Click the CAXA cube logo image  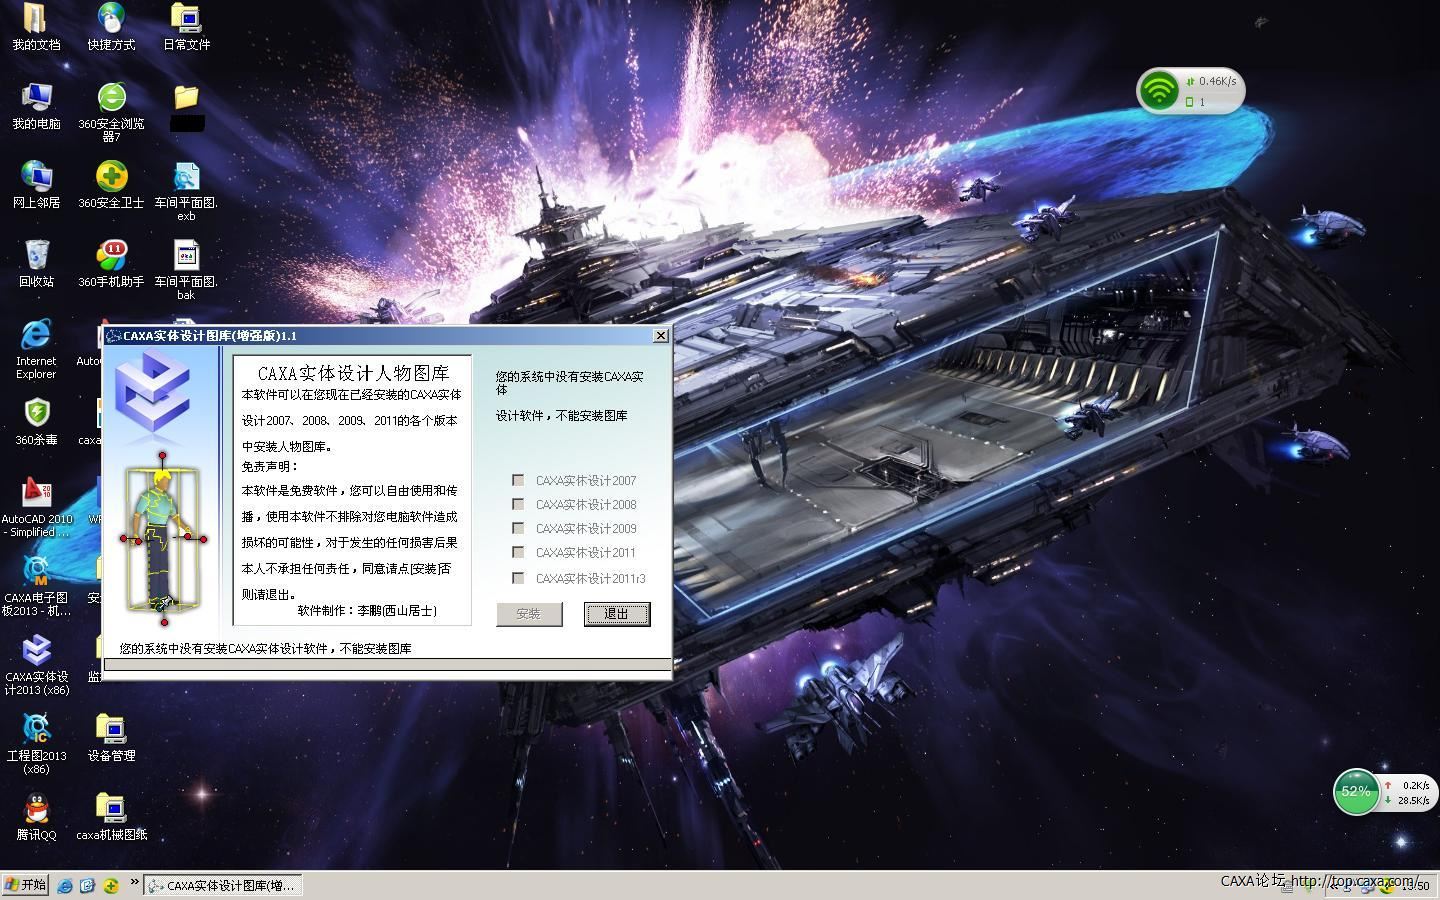152,394
